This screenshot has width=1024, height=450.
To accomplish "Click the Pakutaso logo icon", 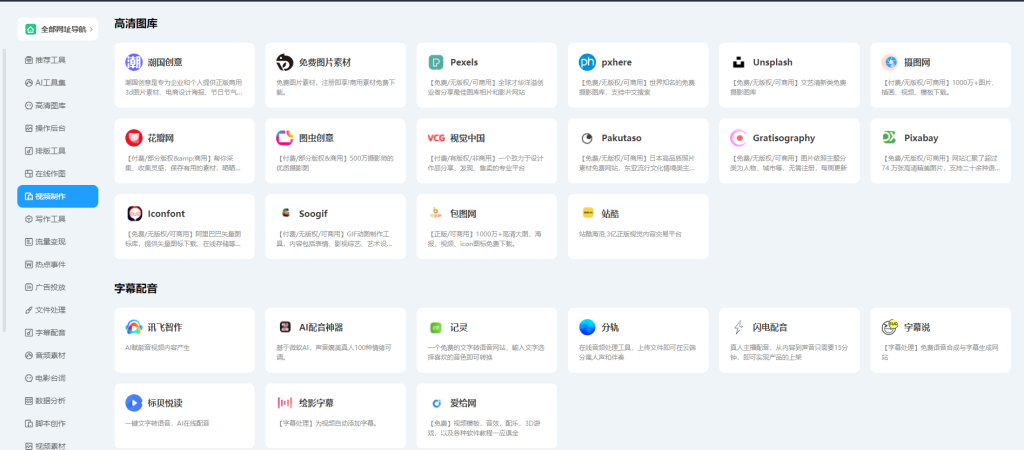I will [587, 138].
